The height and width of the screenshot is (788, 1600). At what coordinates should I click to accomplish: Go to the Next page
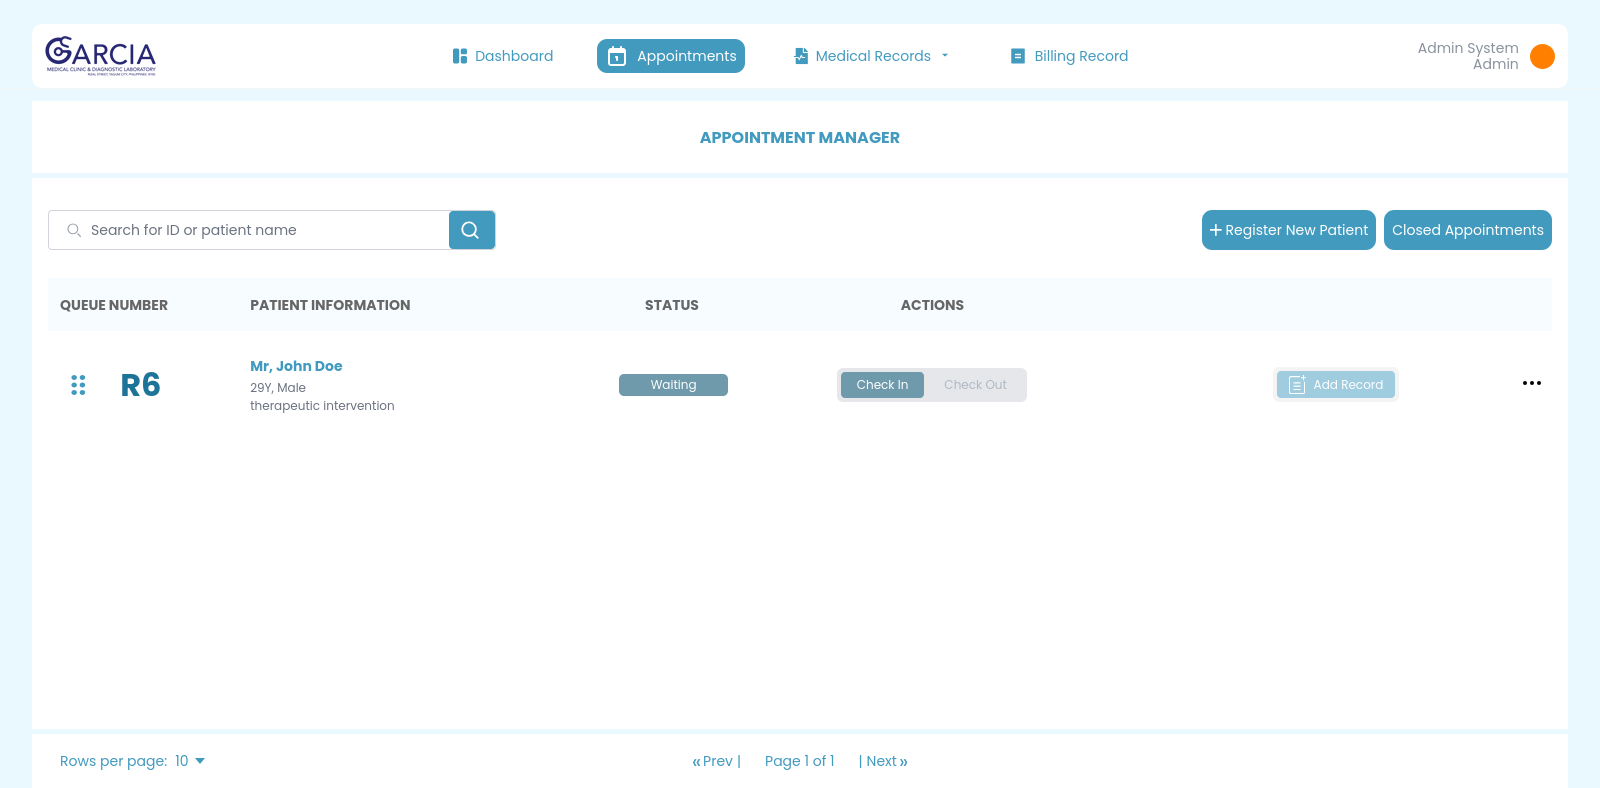point(884,761)
